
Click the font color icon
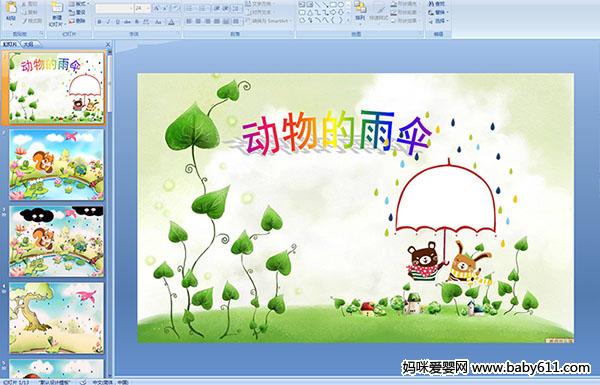171,22
